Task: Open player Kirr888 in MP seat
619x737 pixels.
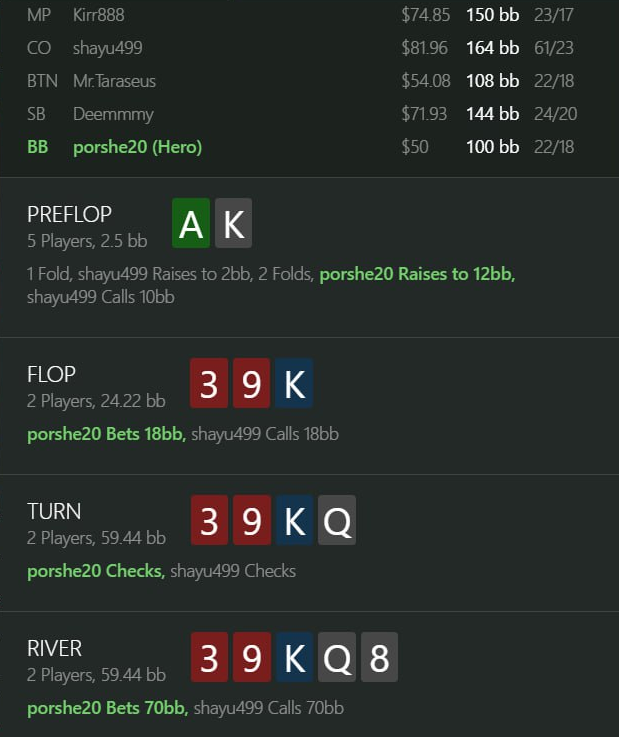Action: [x=99, y=15]
